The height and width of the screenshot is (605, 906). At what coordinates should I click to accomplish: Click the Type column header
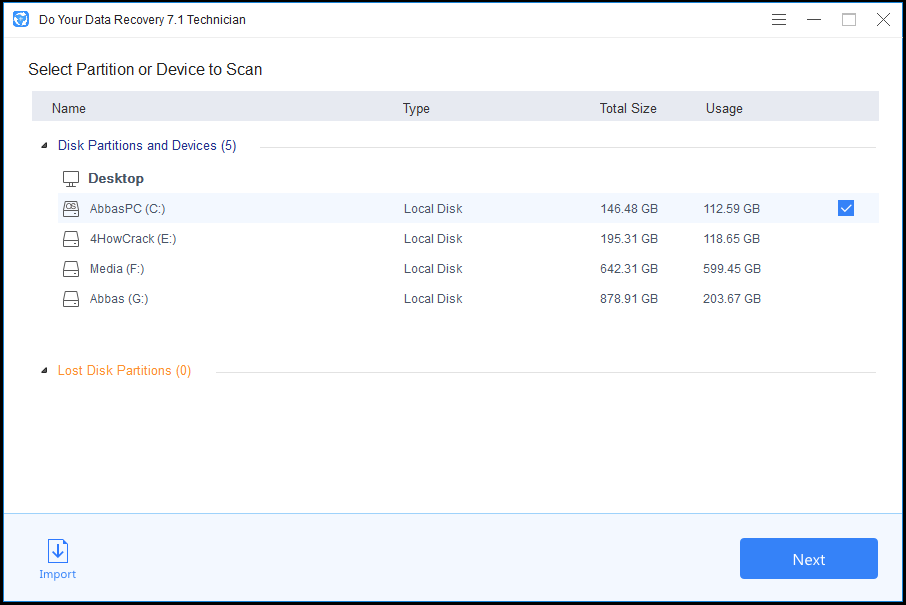(416, 108)
